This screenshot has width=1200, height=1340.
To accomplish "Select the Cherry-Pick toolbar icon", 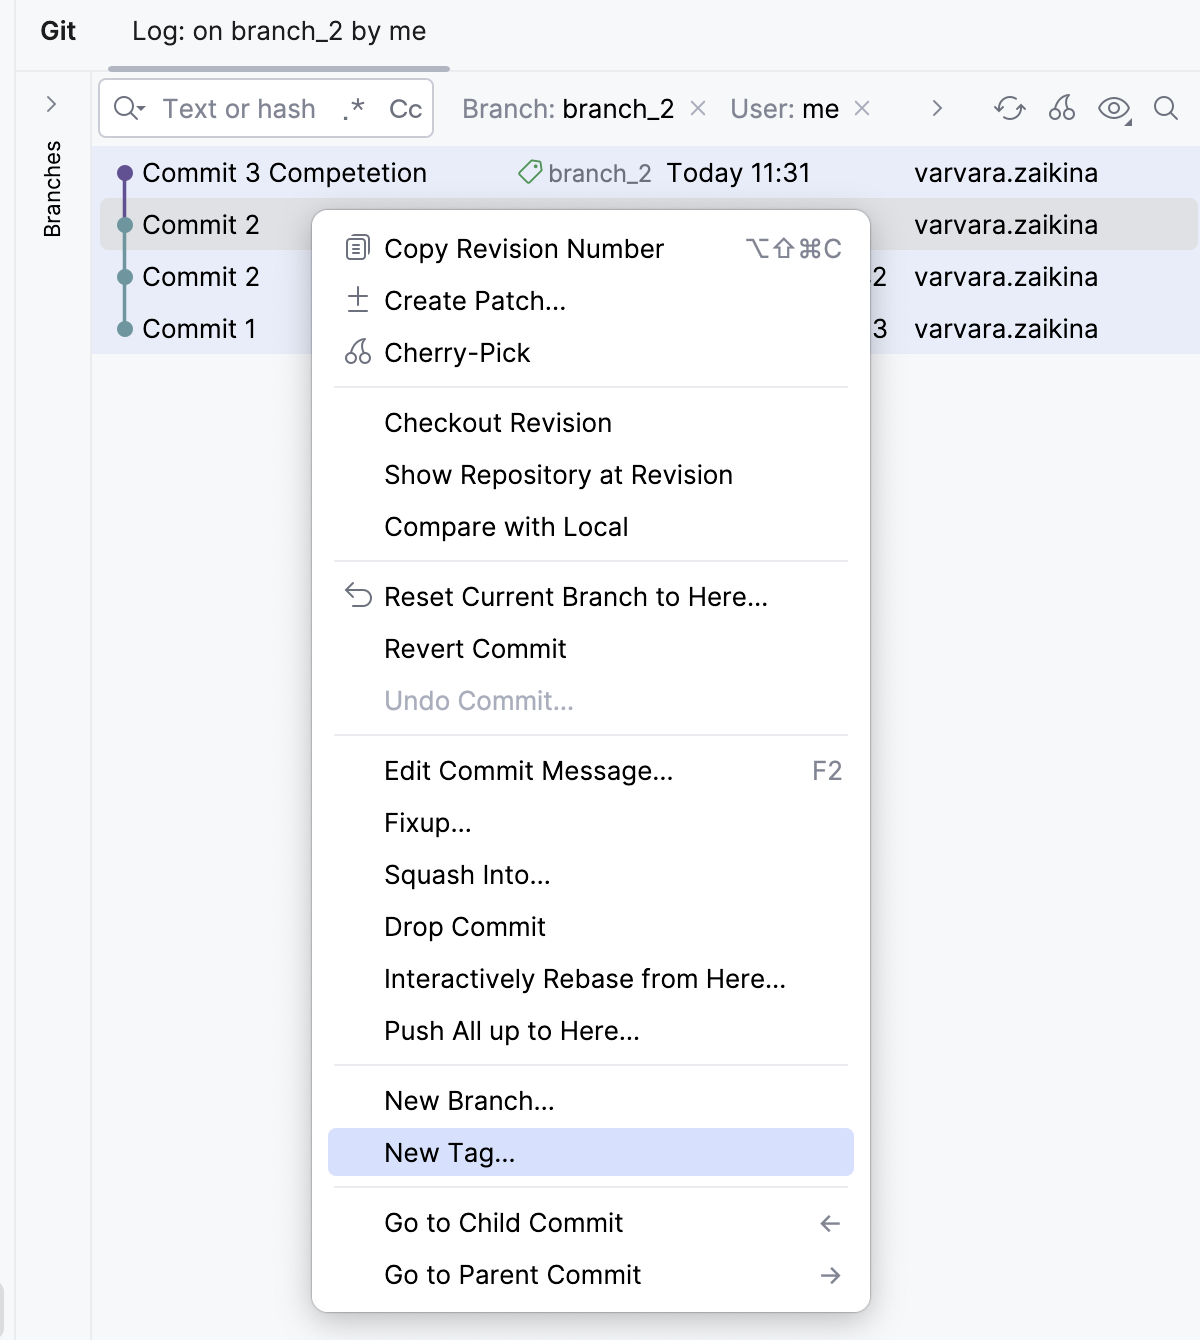I will pyautogui.click(x=1062, y=110).
